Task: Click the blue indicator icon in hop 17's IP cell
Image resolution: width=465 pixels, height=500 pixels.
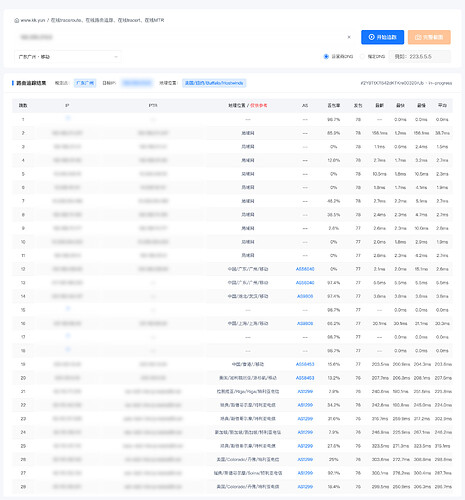Action: (68, 336)
